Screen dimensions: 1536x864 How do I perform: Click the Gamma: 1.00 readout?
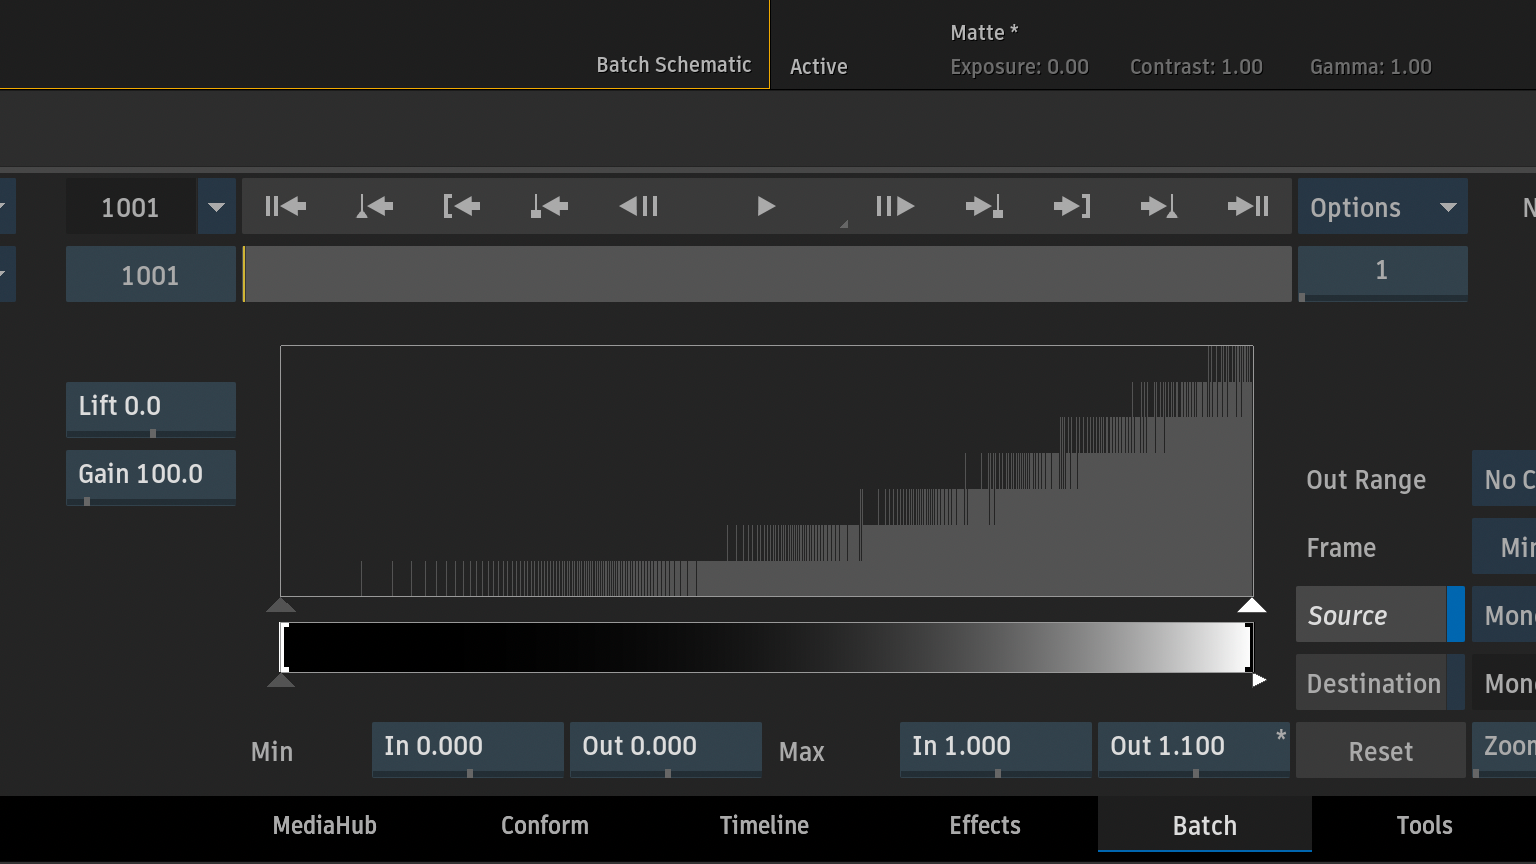point(1371,67)
